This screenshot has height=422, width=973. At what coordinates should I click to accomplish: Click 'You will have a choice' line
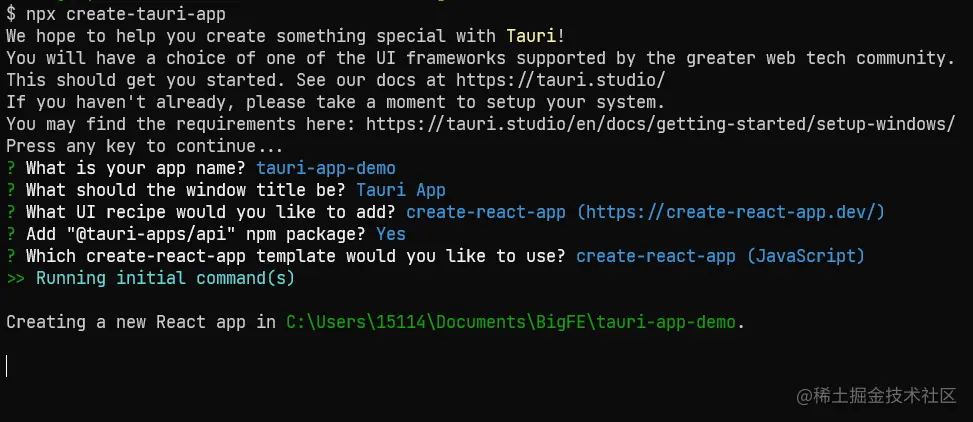point(480,58)
